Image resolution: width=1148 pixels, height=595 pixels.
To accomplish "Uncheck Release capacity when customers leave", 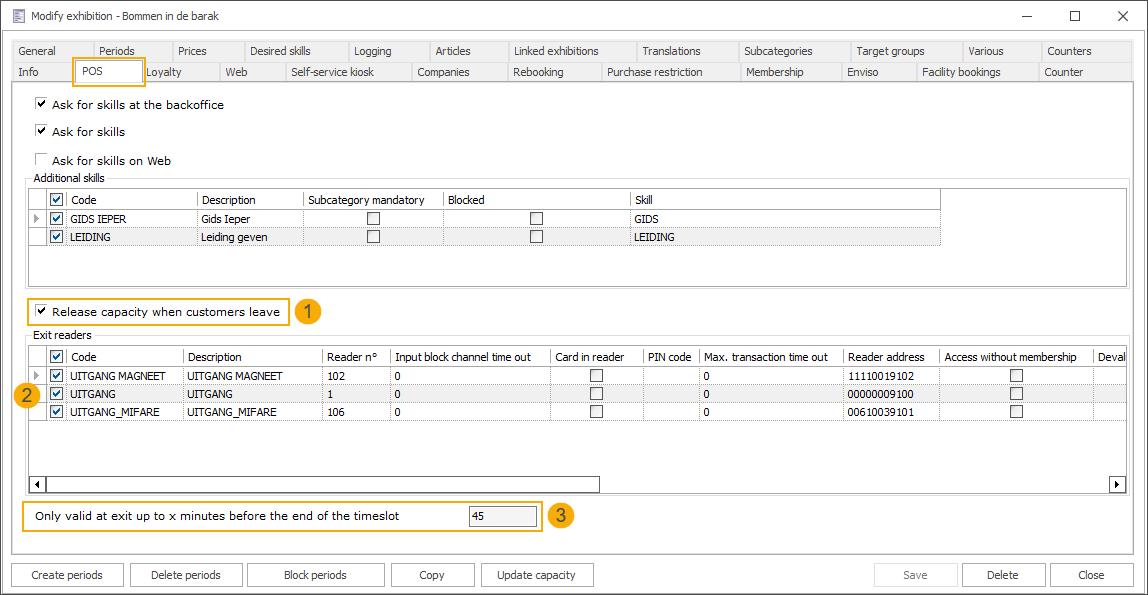I will click(x=41, y=312).
